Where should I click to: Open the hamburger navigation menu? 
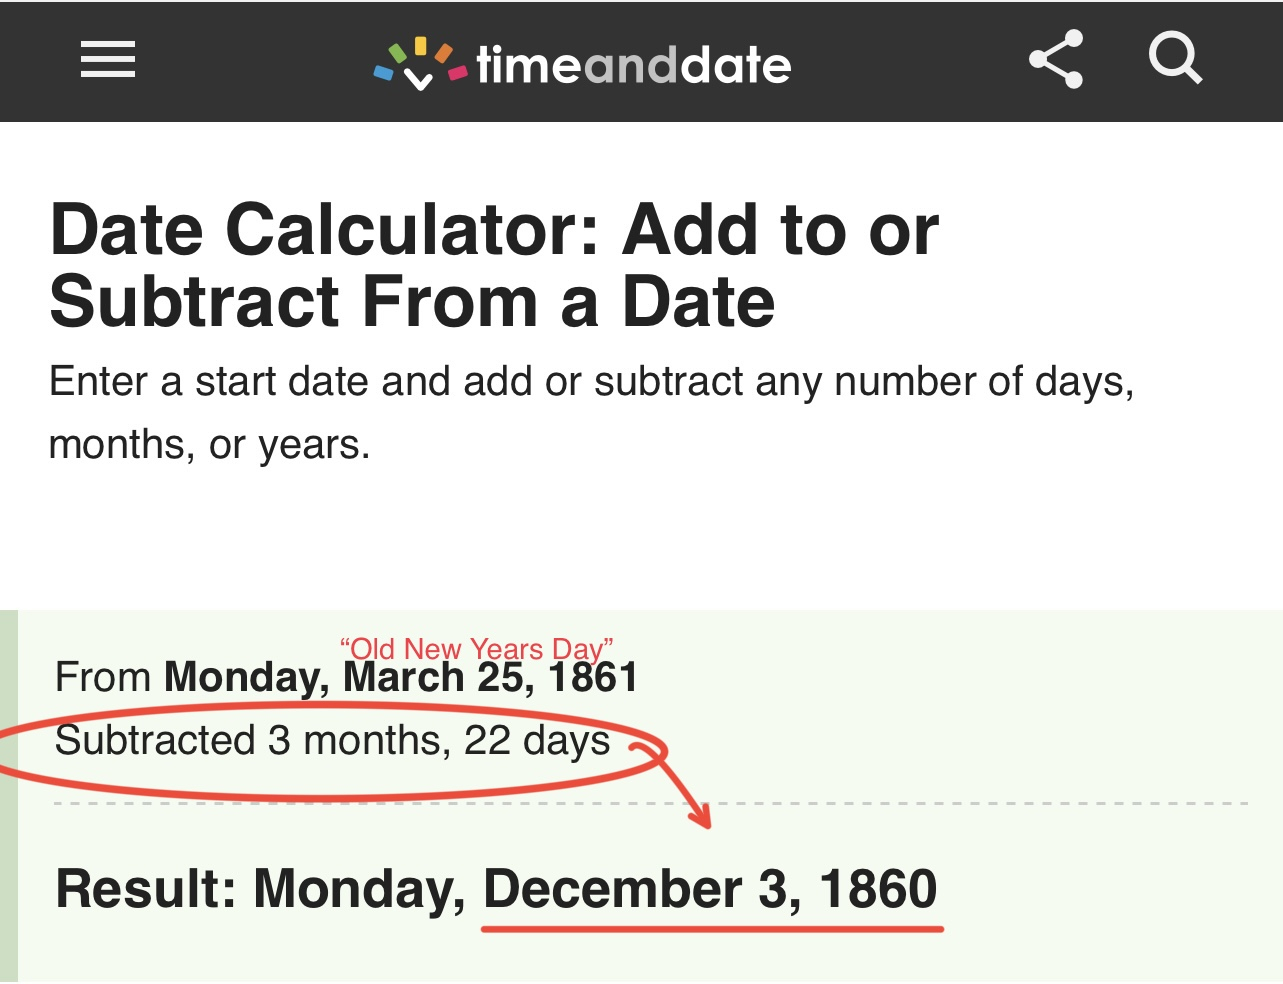(x=108, y=59)
